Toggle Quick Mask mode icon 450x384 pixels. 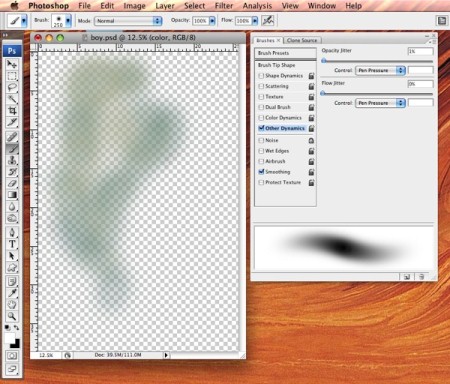pyautogui.click(x=12, y=356)
